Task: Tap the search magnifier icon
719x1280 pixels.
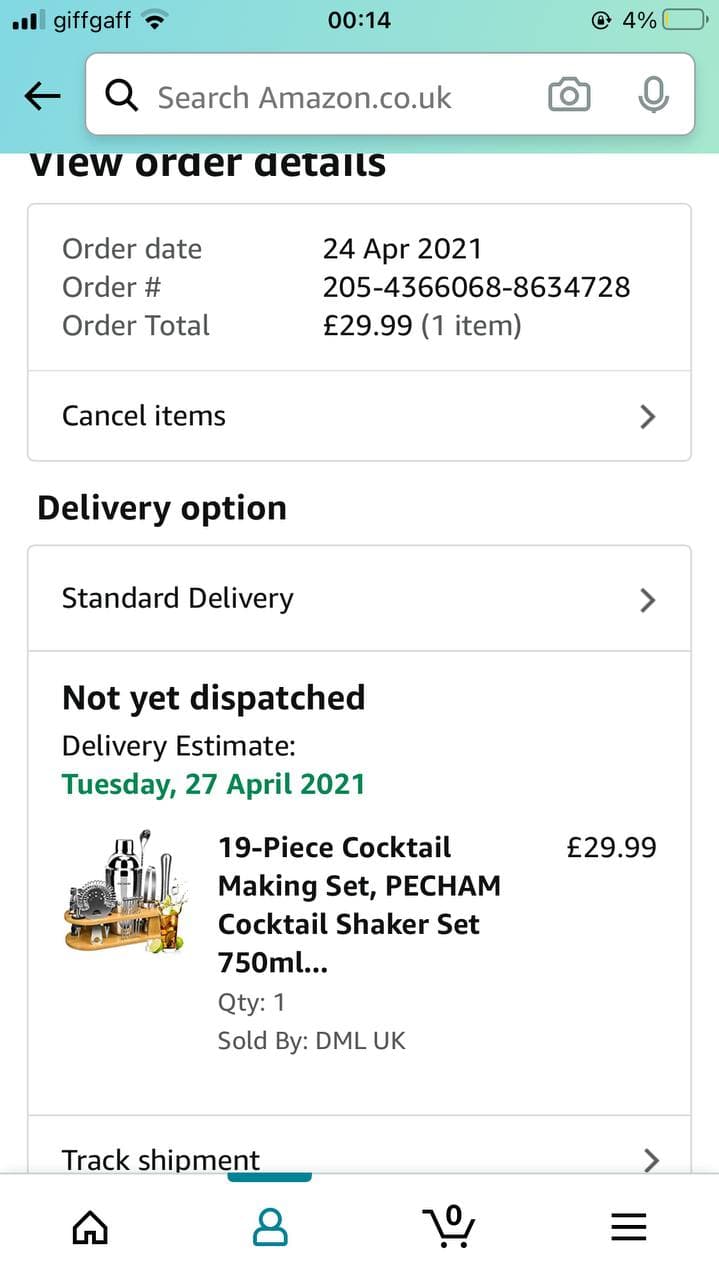Action: point(121,96)
